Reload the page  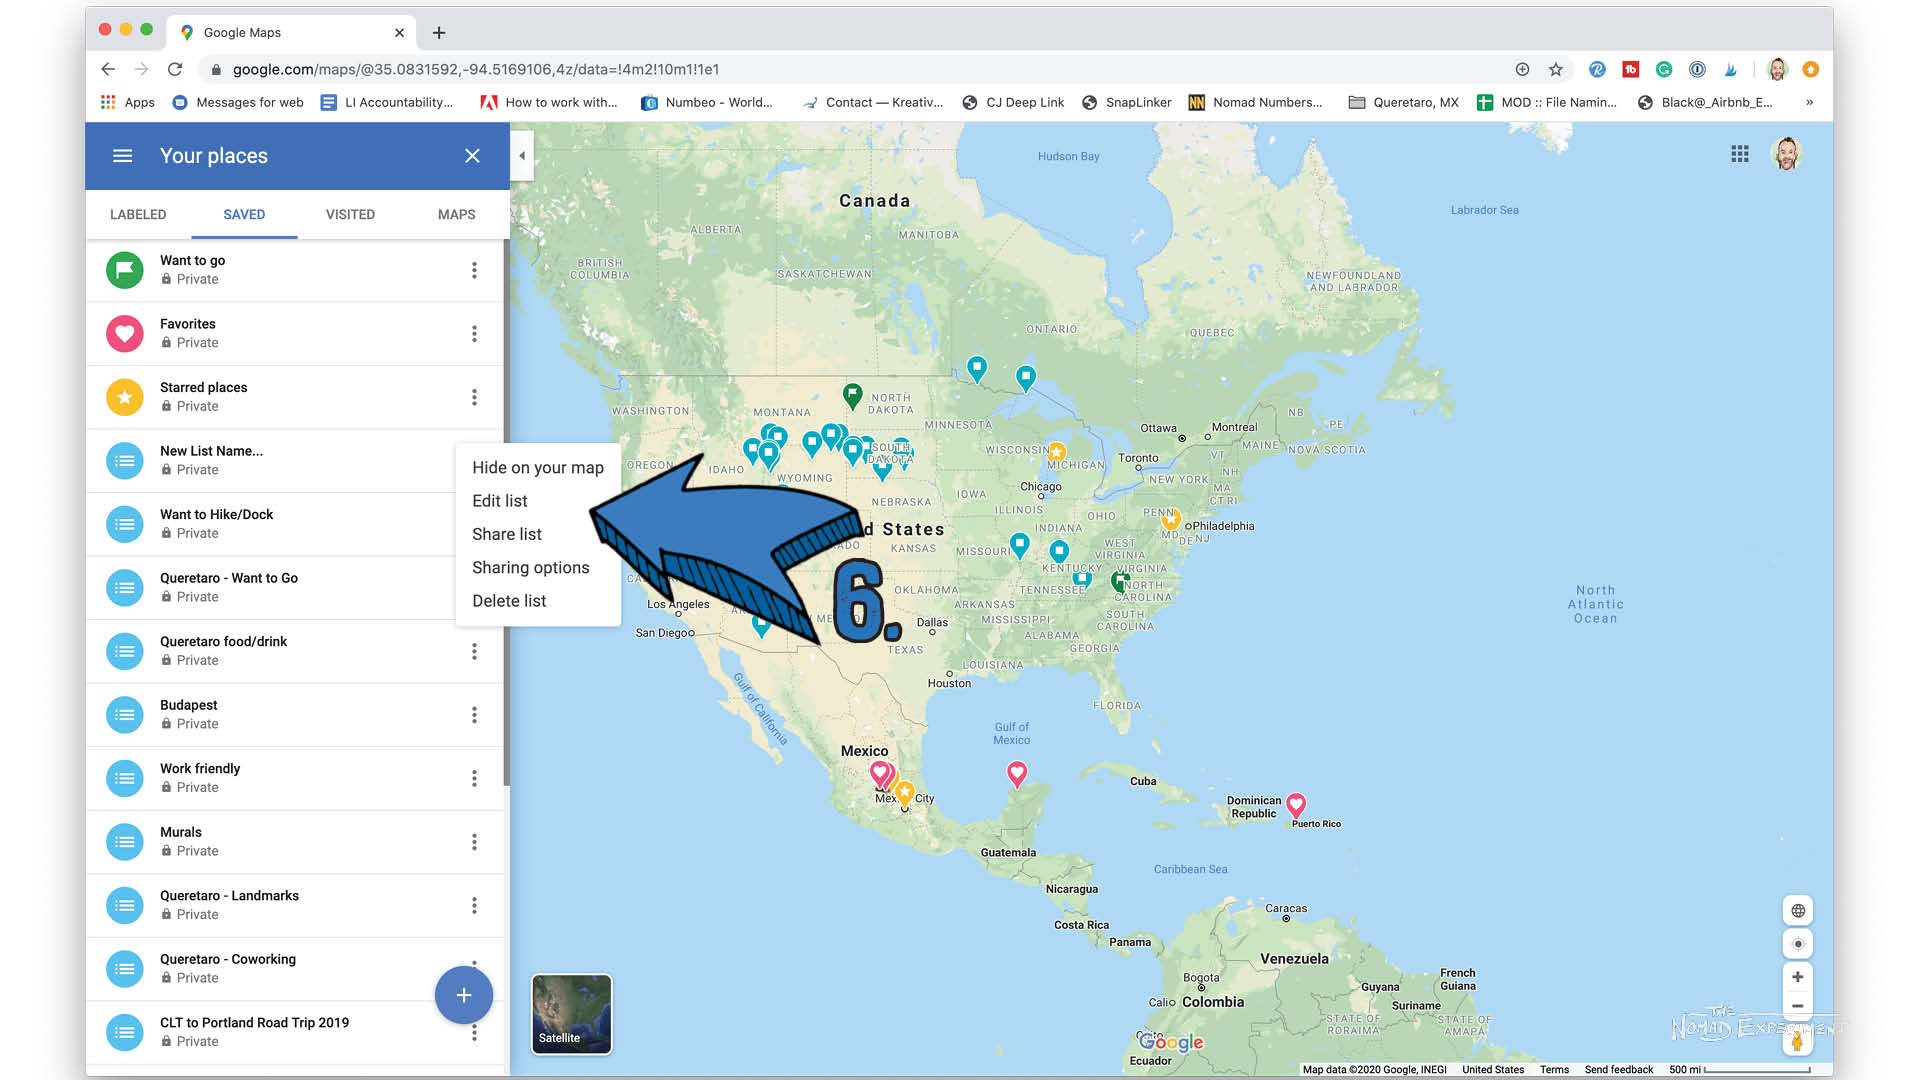point(175,69)
